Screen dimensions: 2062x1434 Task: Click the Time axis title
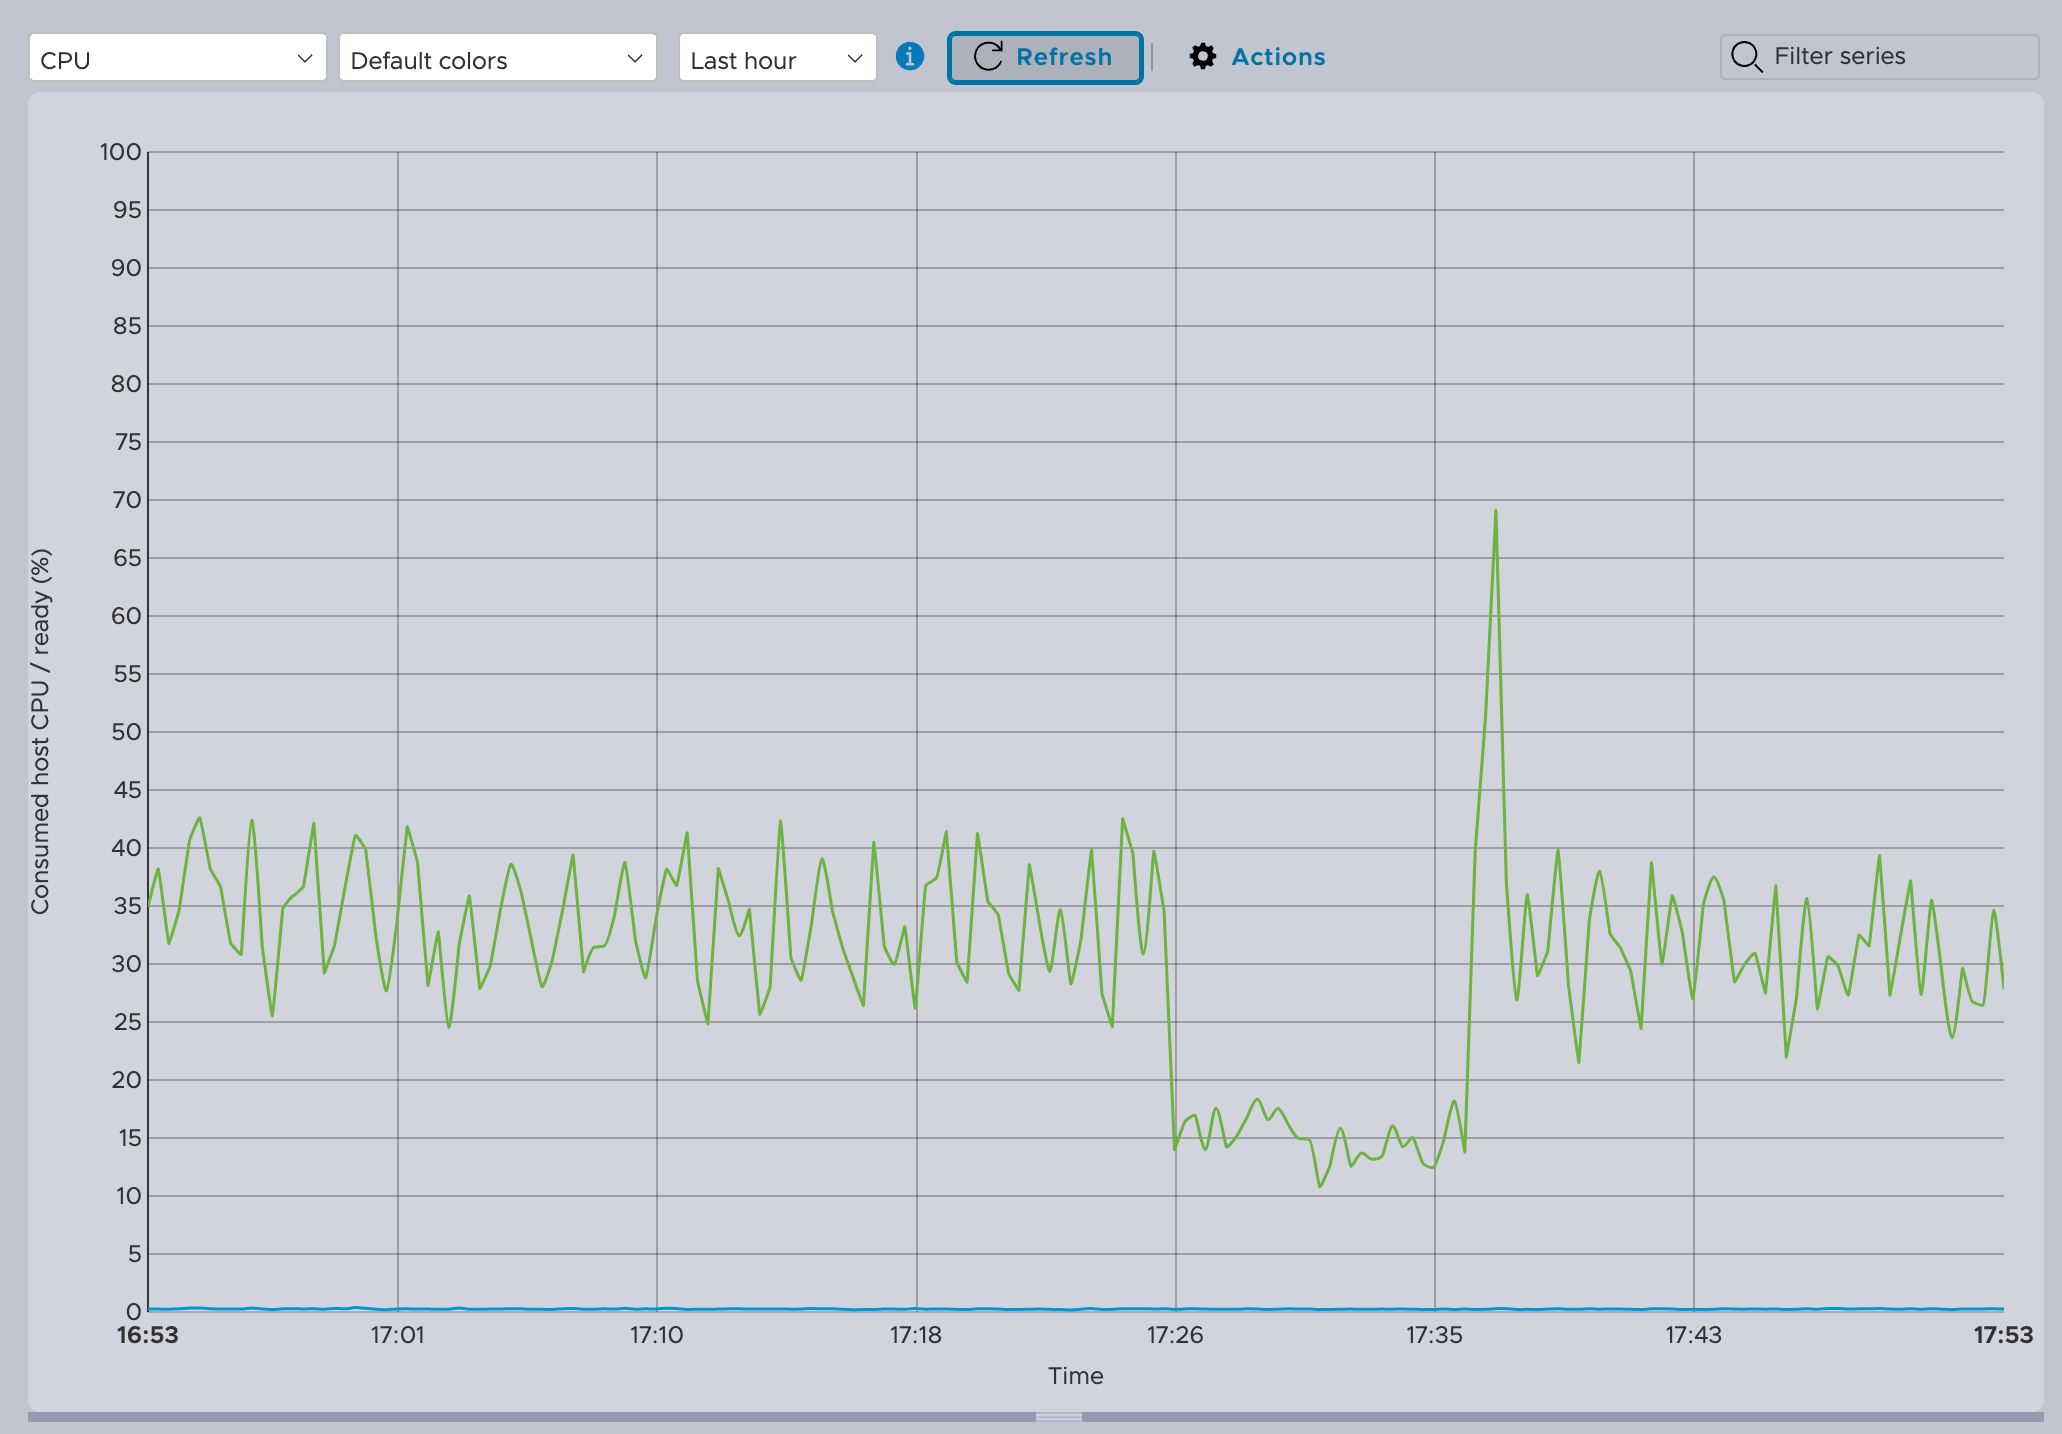pyautogui.click(x=1076, y=1376)
